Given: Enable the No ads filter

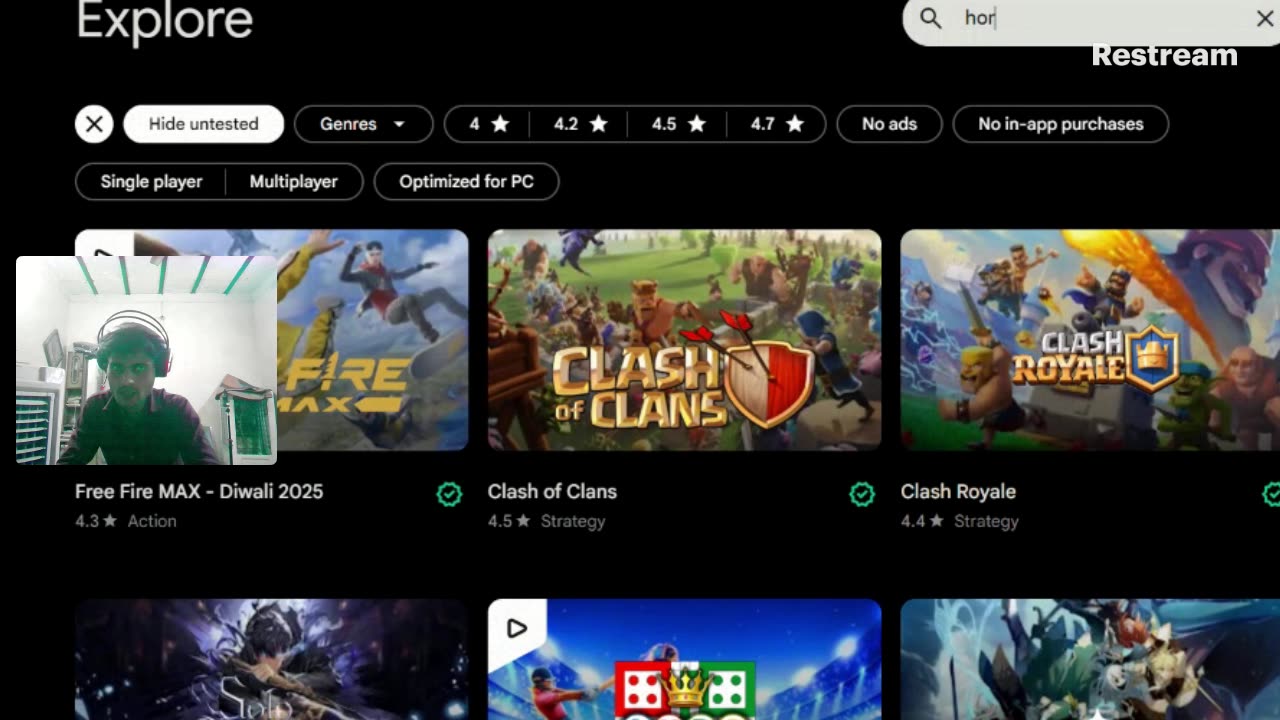Looking at the screenshot, I should pyautogui.click(x=889, y=124).
